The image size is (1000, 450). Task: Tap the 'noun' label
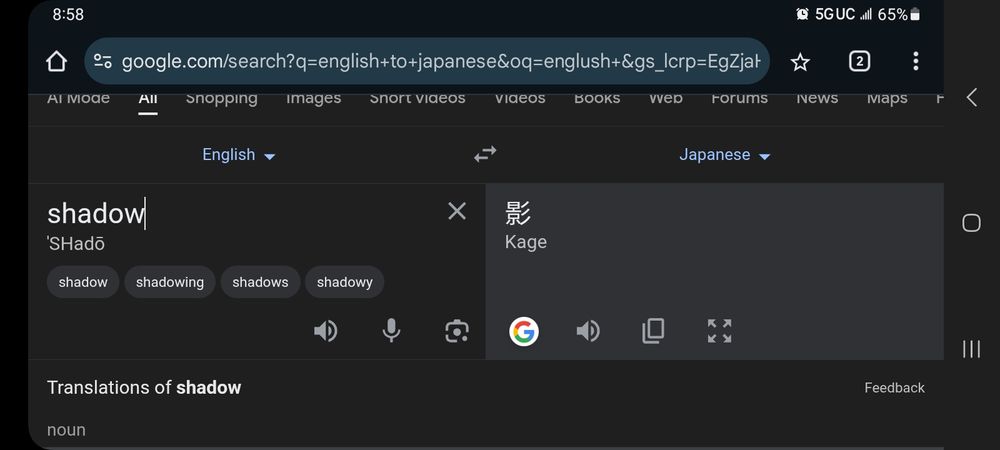click(66, 430)
